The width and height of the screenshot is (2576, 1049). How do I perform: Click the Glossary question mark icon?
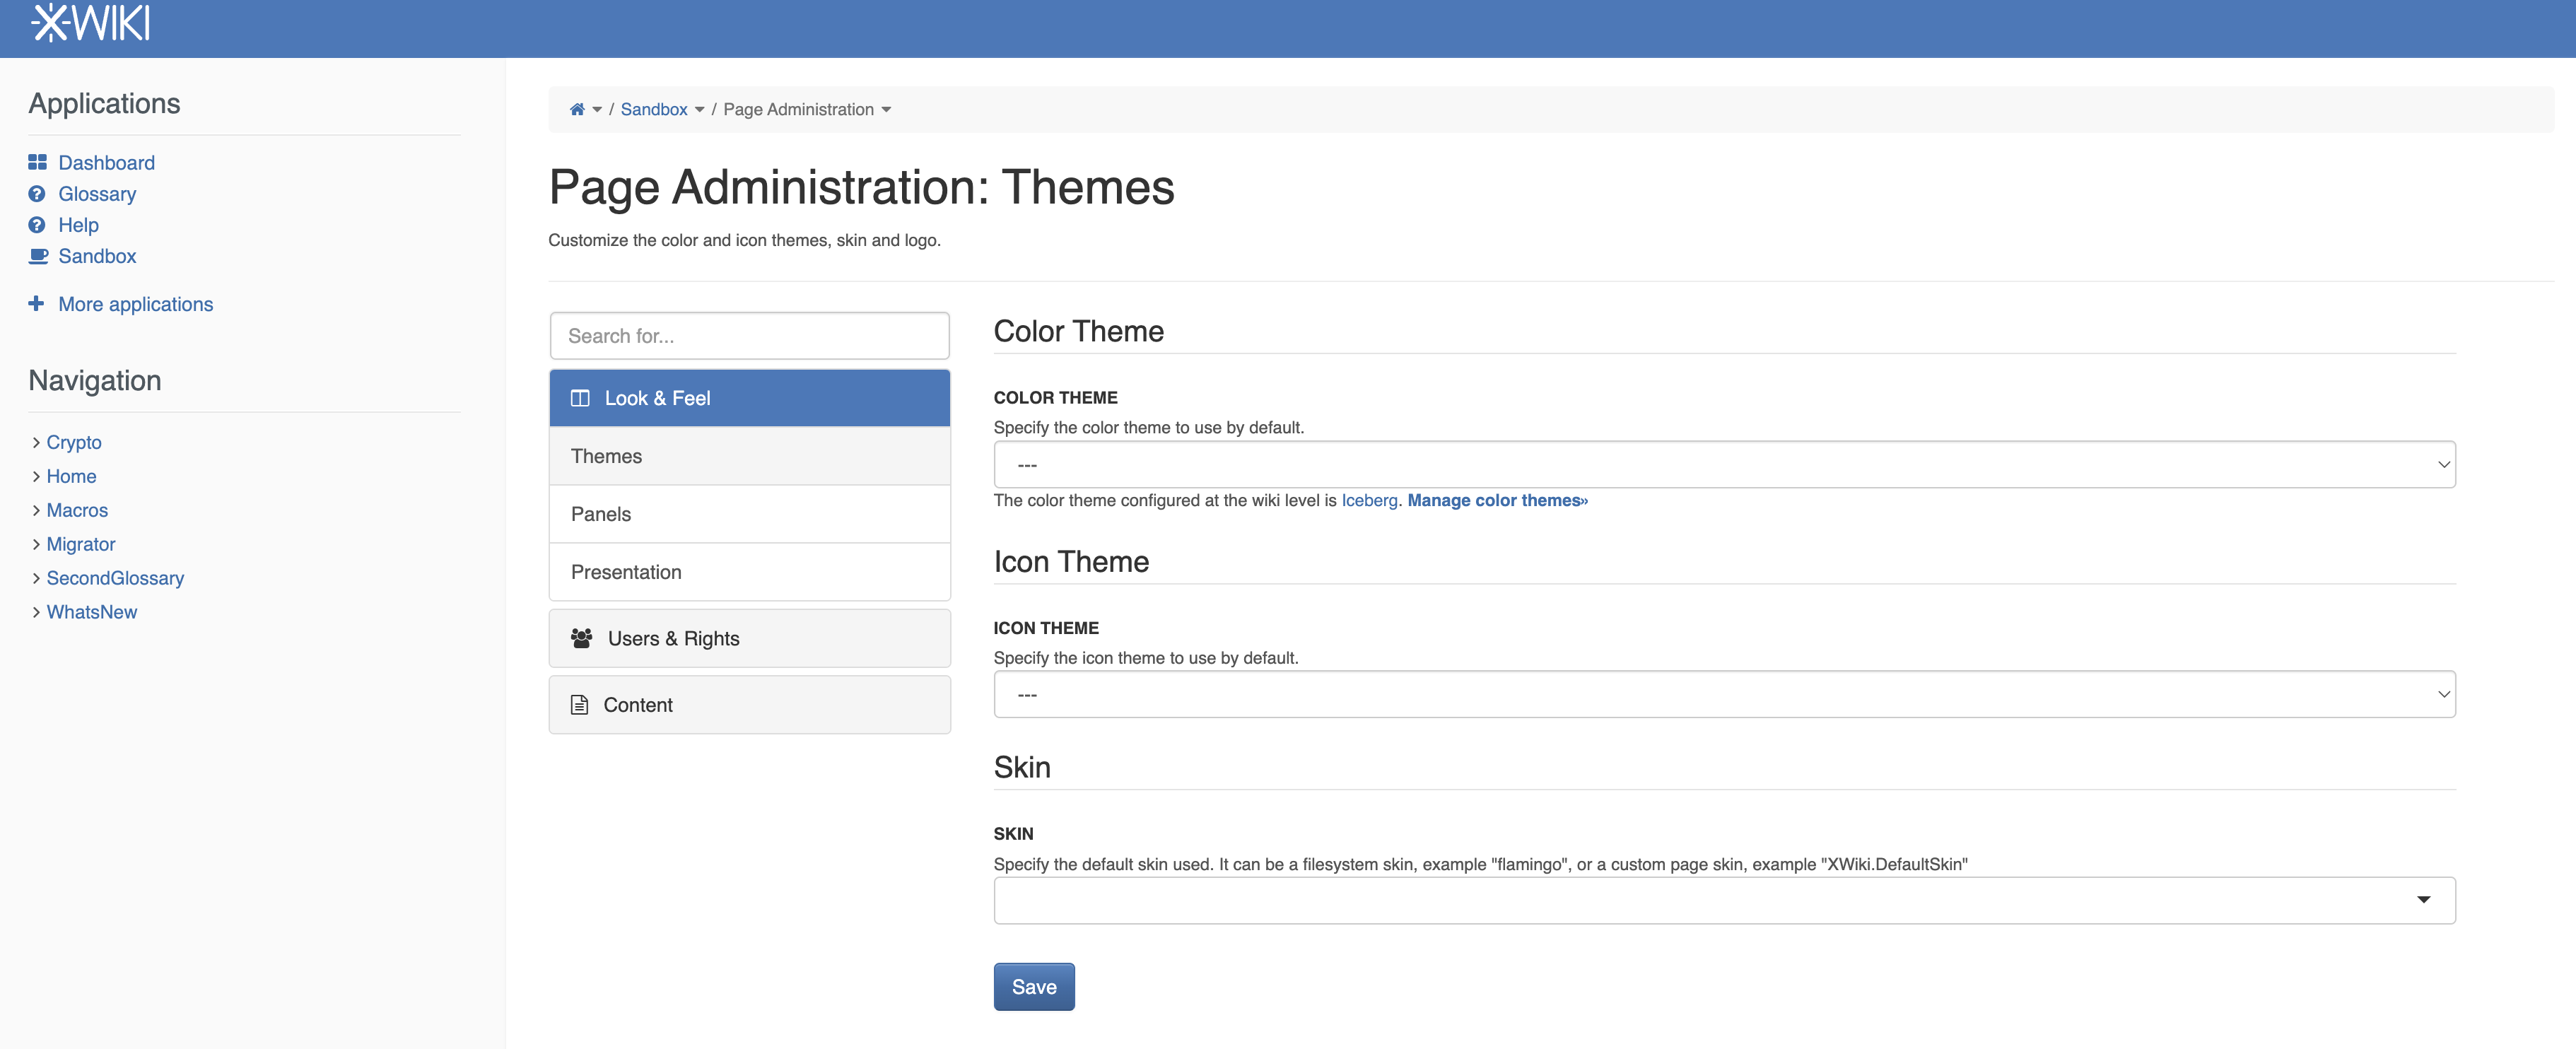[x=37, y=193]
